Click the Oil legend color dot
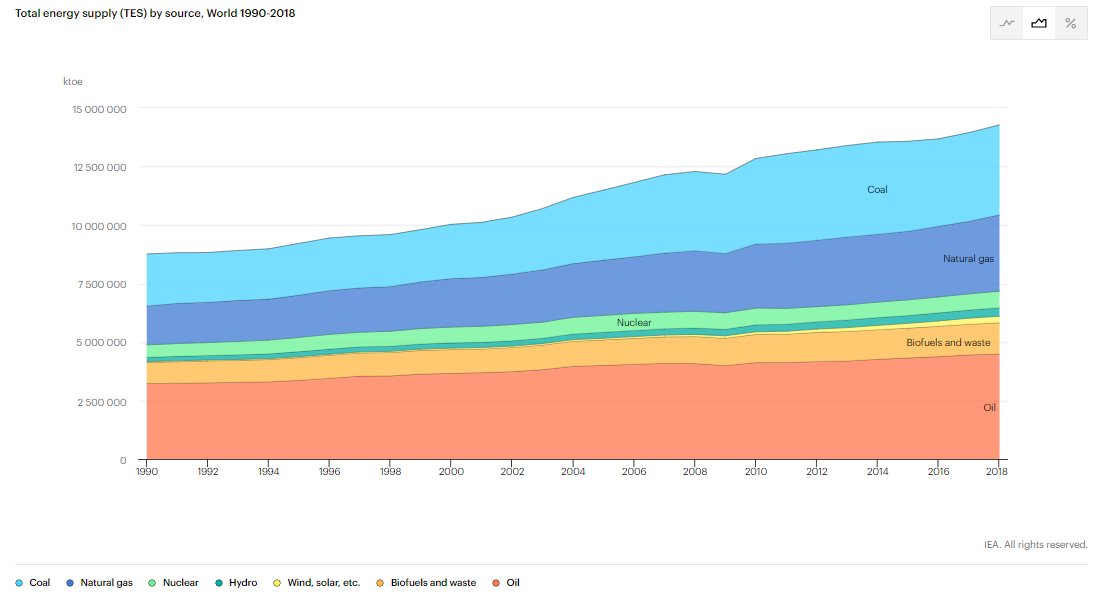 (496, 582)
